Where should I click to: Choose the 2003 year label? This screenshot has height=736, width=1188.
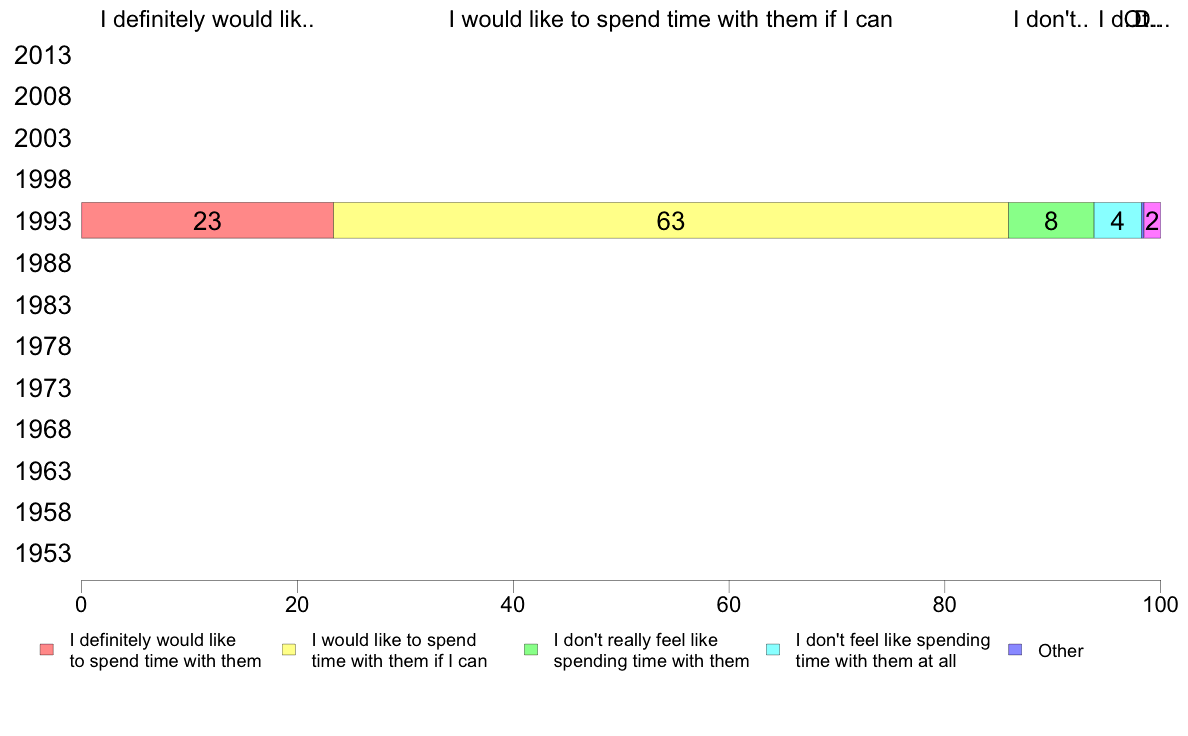42,138
